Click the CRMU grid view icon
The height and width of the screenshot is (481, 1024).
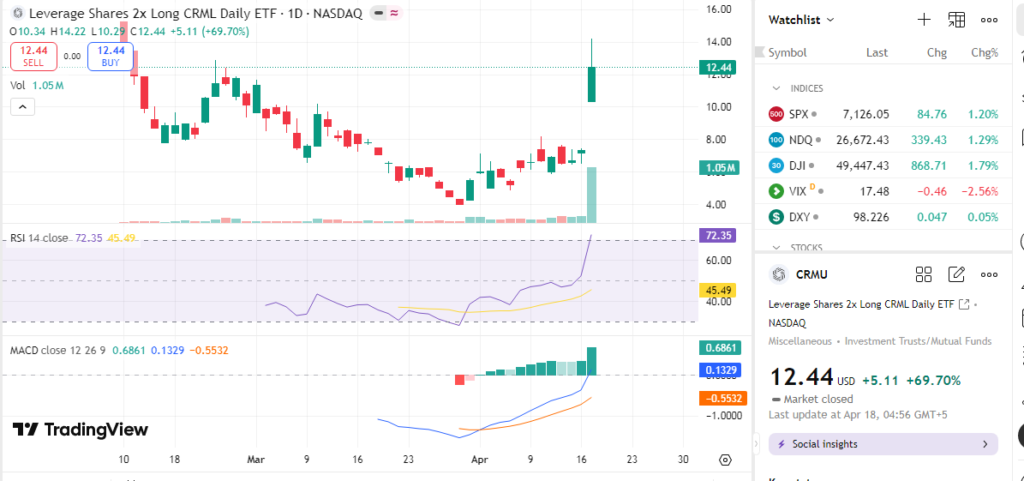click(x=924, y=274)
